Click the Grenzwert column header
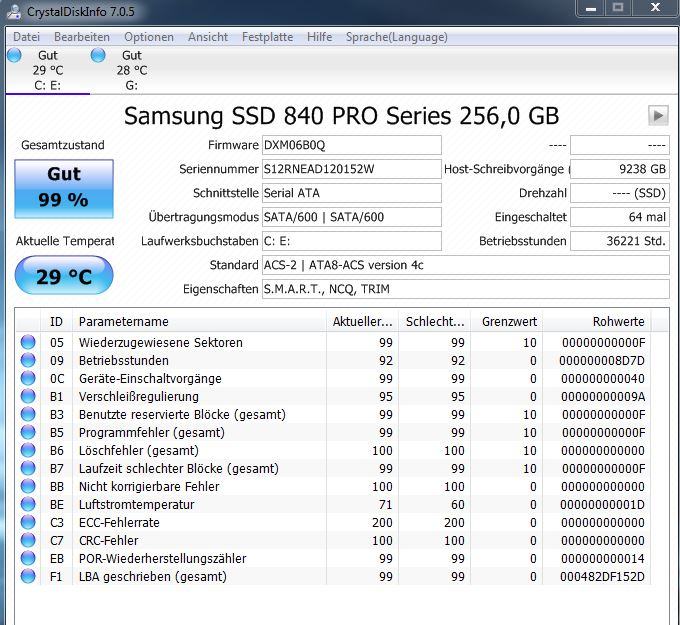680x625 pixels. click(x=507, y=321)
